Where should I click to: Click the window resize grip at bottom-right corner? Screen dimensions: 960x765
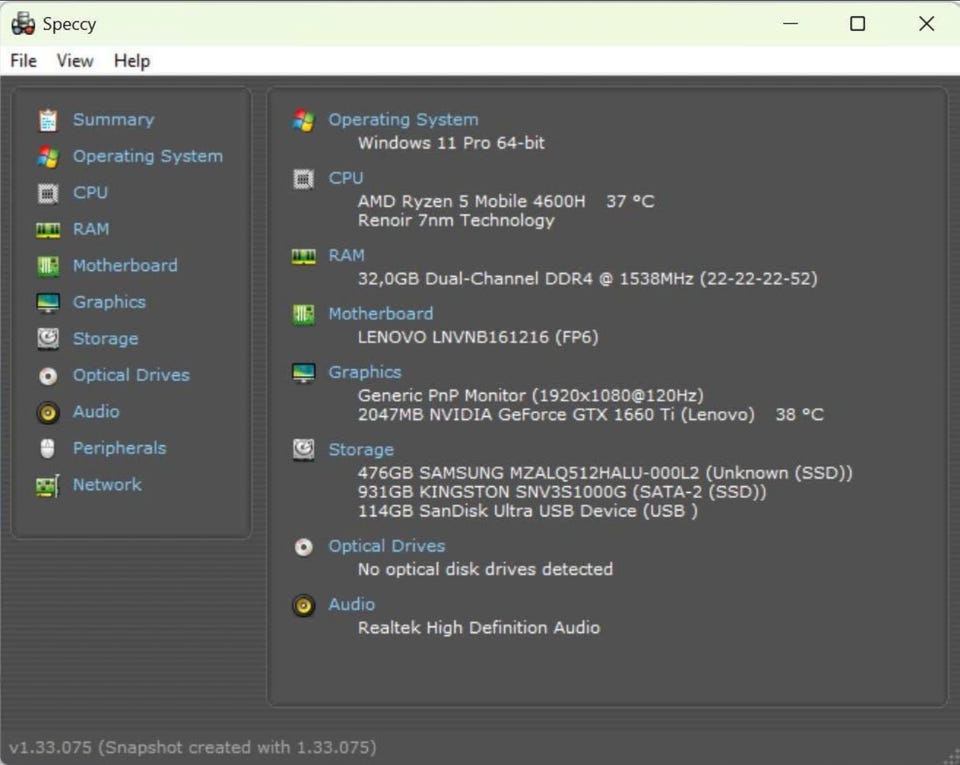(950, 755)
